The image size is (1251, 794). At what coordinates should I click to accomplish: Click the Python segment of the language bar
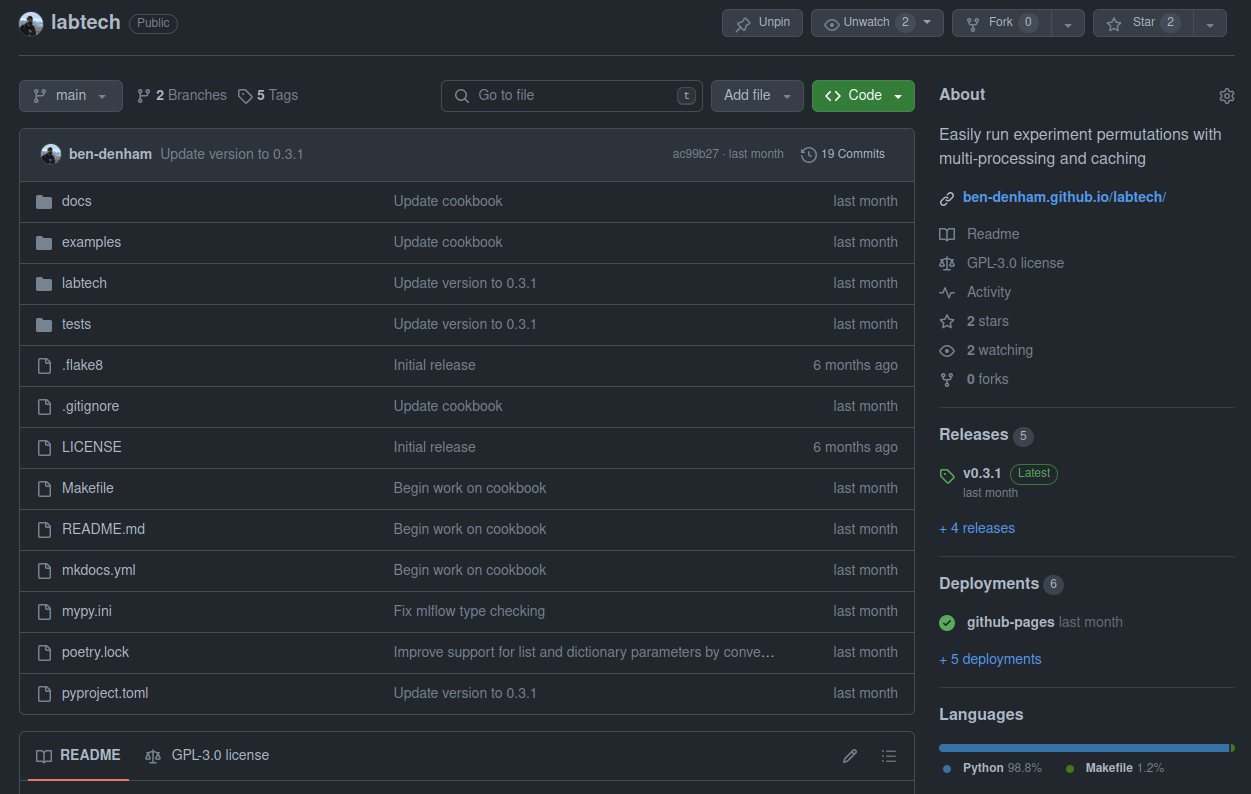coord(1083,748)
